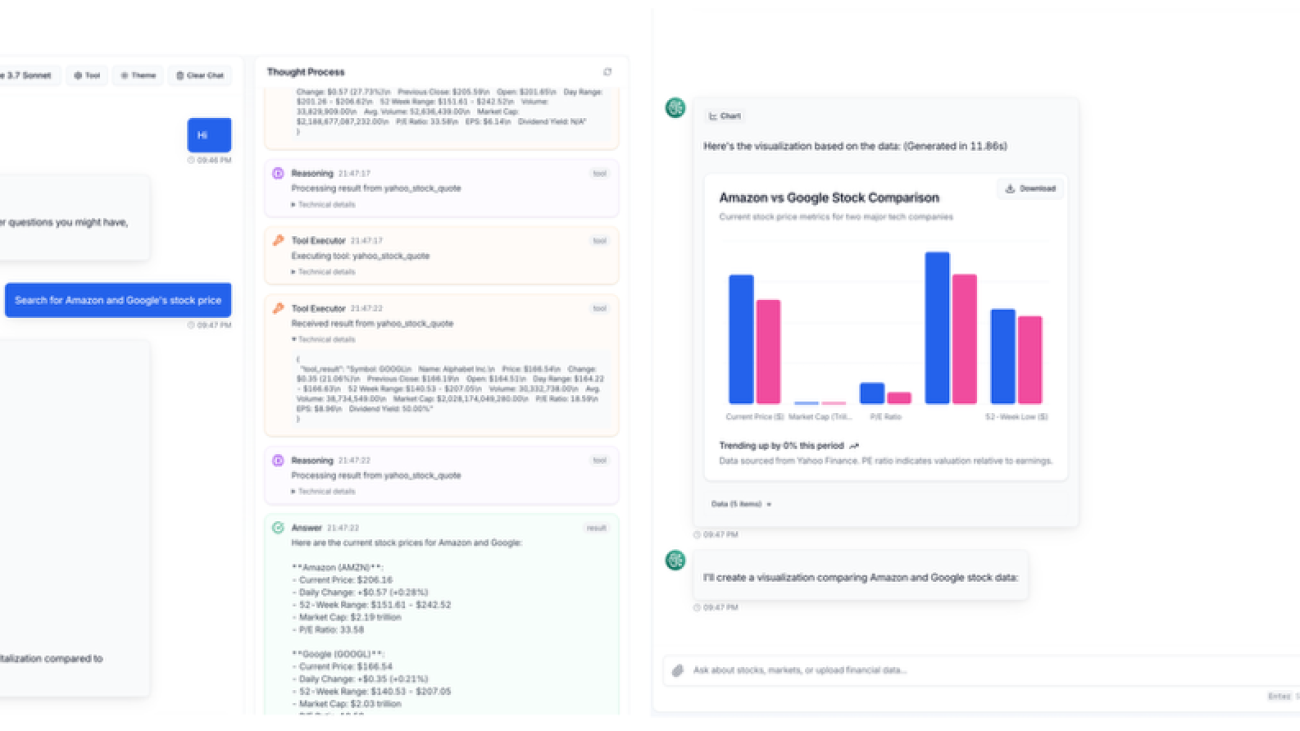Click the paperclip attach icon in the input bar
Image resolution: width=1300 pixels, height=731 pixels.
(677, 670)
